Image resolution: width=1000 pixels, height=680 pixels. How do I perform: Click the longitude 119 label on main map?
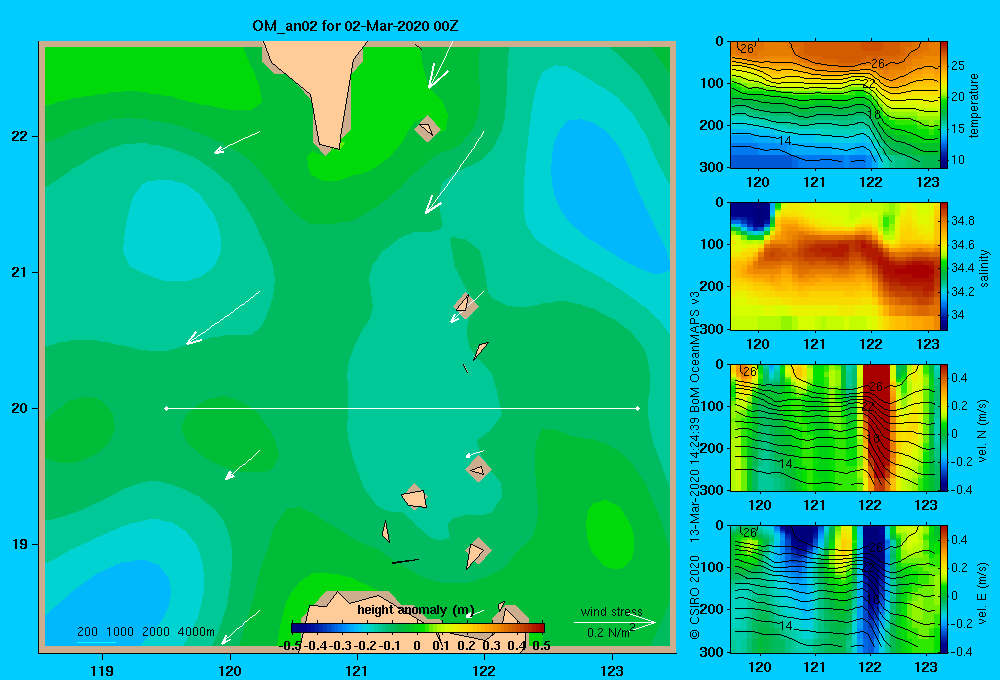coord(102,670)
